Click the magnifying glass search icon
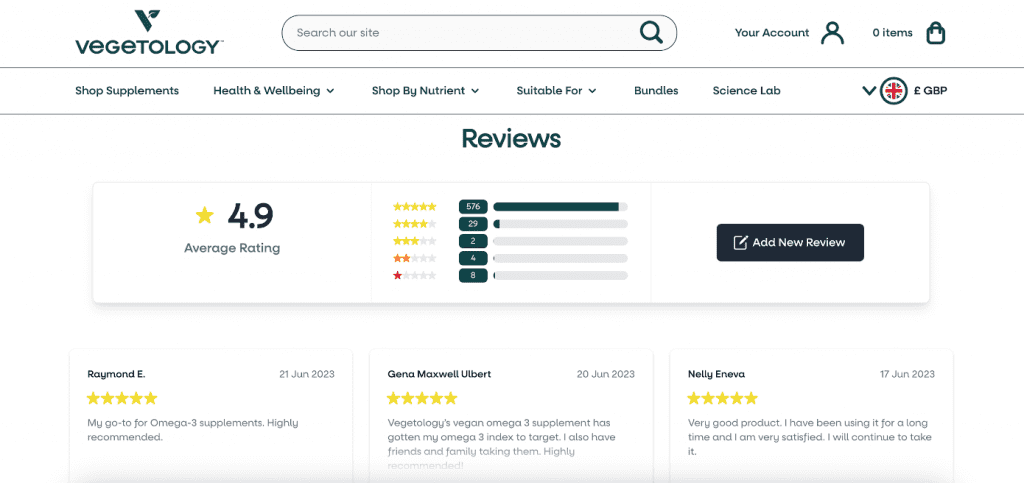Screen dimensions: 1024x483 click(651, 33)
